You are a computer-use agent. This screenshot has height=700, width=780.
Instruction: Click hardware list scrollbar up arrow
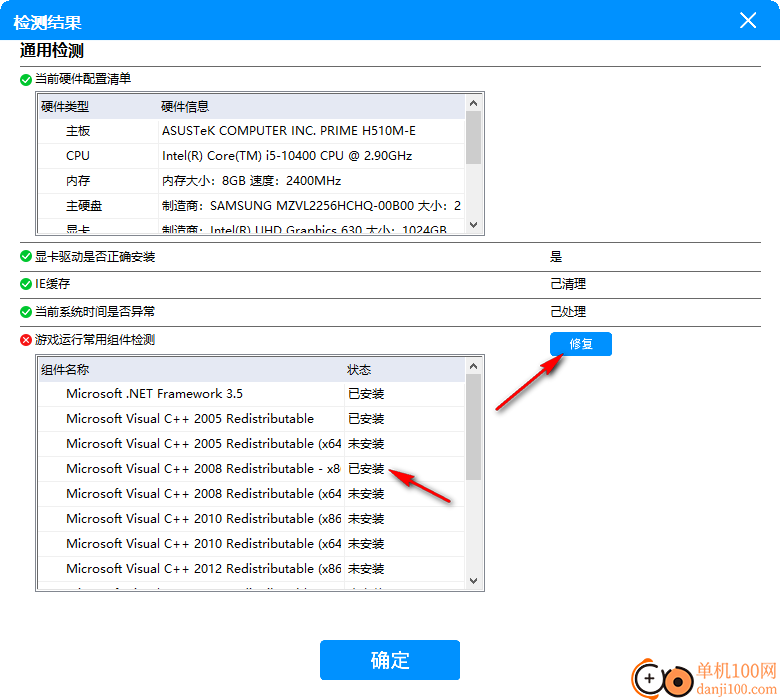coord(473,103)
